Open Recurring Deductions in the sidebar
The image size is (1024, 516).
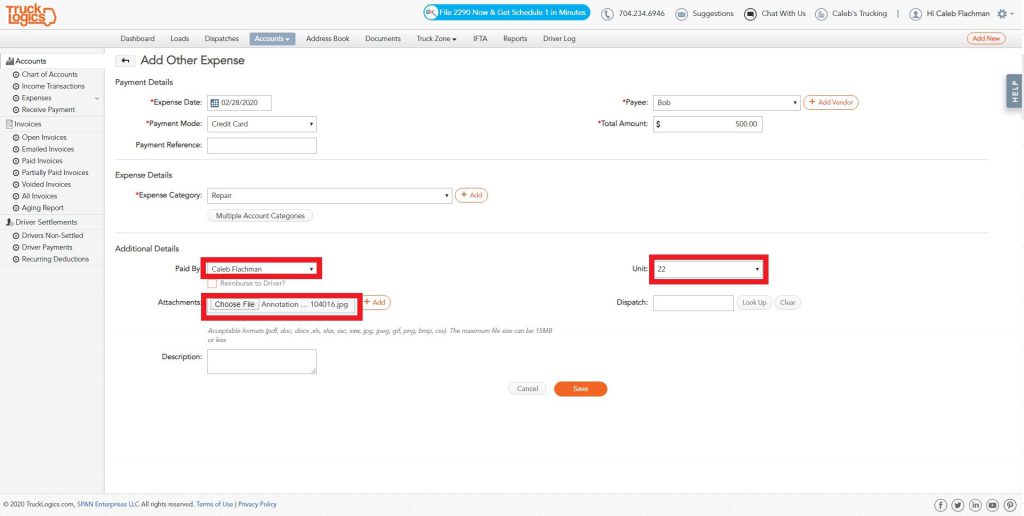click(x=55, y=259)
